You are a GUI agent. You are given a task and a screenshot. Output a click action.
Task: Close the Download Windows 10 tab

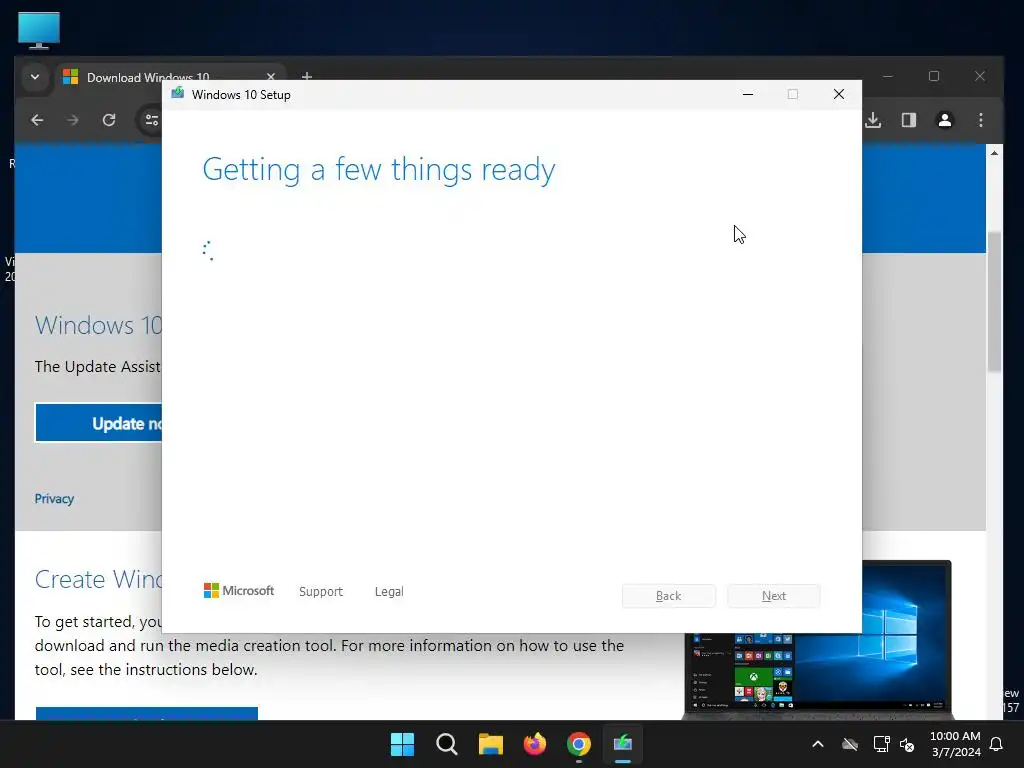(x=270, y=76)
